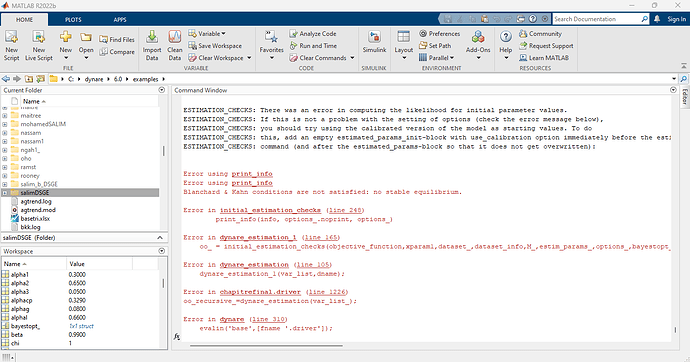Open Clean Data tool
The width and height of the screenshot is (690, 362).
pos(175,46)
